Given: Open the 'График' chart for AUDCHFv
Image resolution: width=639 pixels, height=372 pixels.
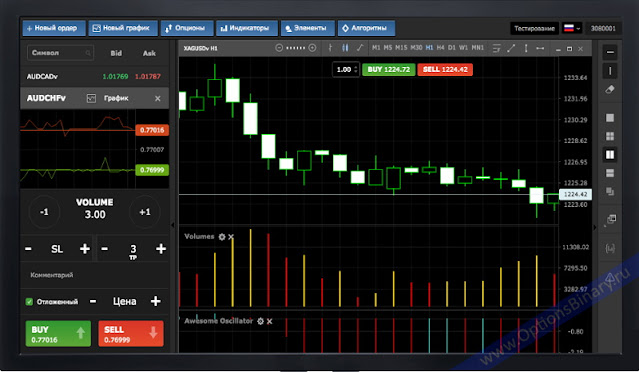Looking at the screenshot, I should click(116, 98).
